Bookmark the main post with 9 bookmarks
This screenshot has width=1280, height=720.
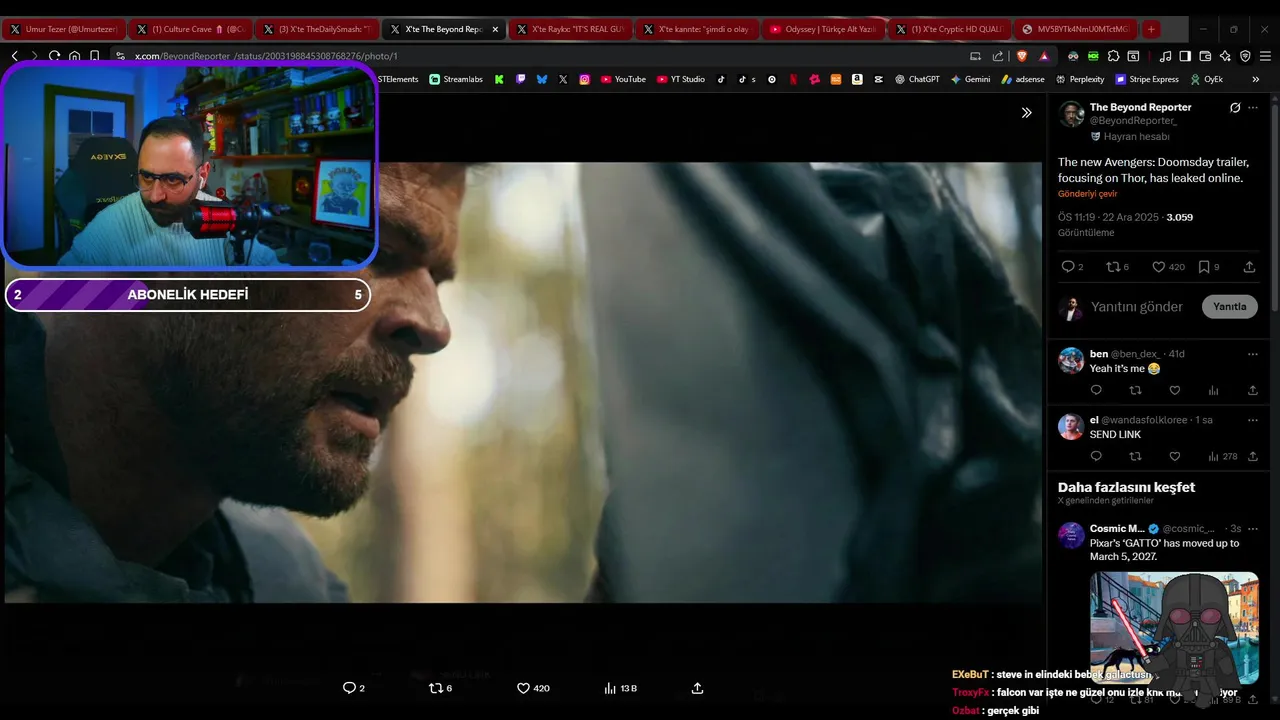tap(1204, 267)
